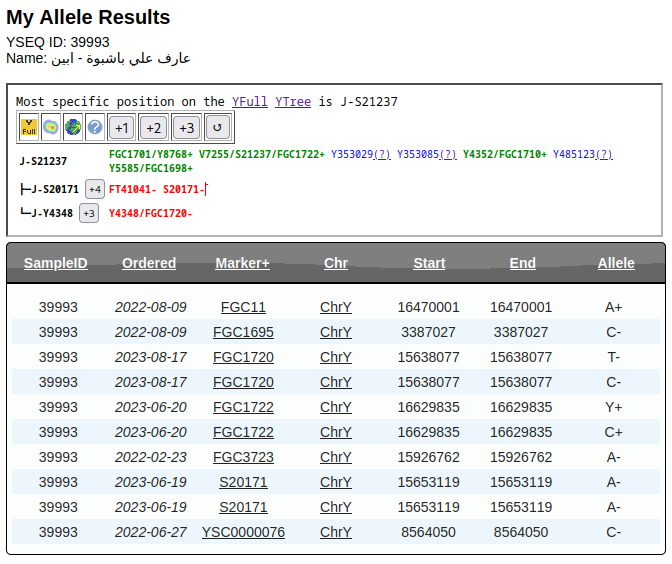Click allele A+ in FGC11 row
This screenshot has width=672, height=564.
click(x=613, y=307)
